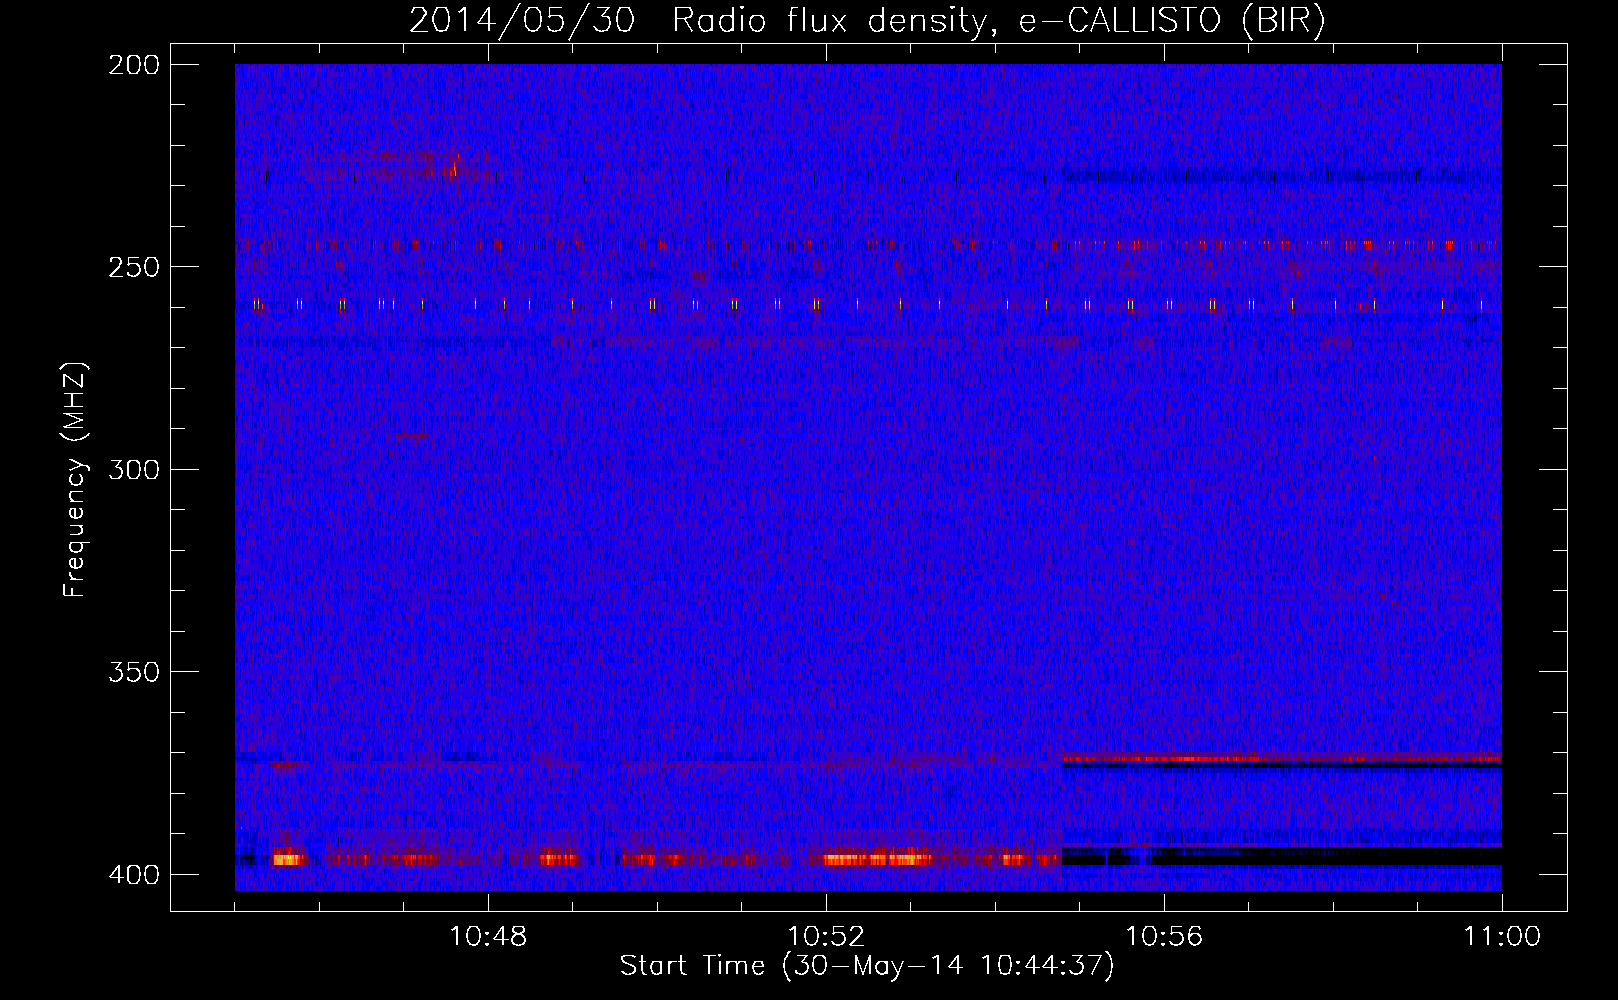Click the 10:52 time tick label
The width and height of the screenshot is (1618, 1000).
[826, 937]
